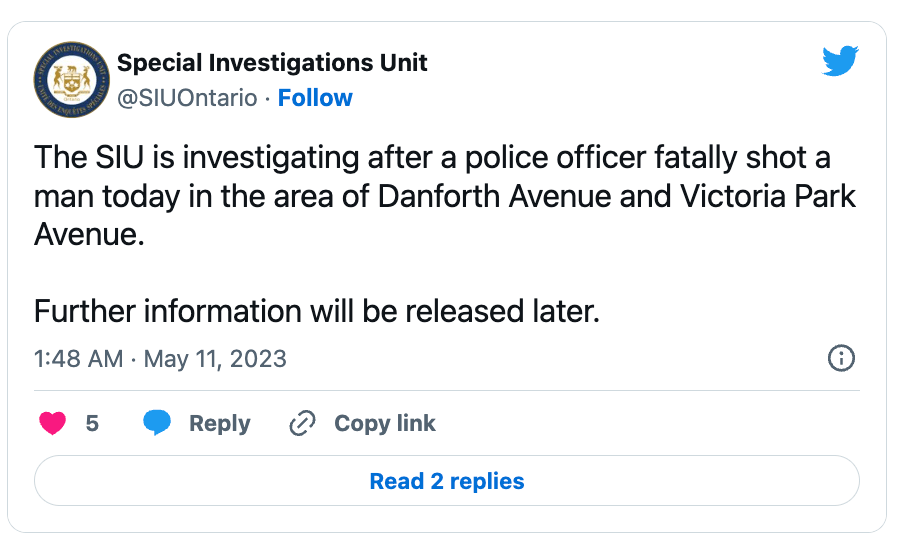Click the Copy link text

[385, 423]
